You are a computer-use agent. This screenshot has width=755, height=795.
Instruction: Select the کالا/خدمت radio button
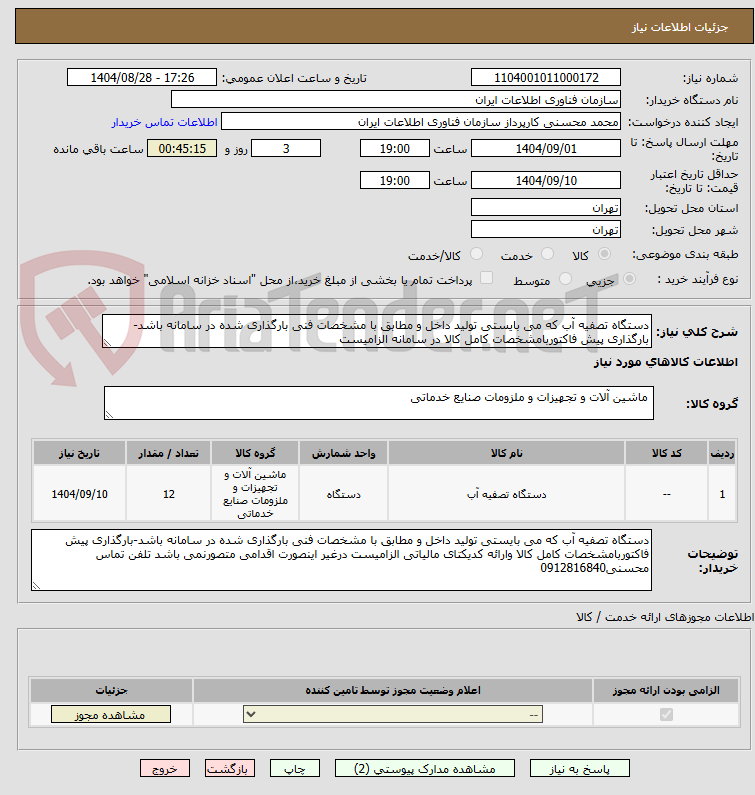(476, 254)
